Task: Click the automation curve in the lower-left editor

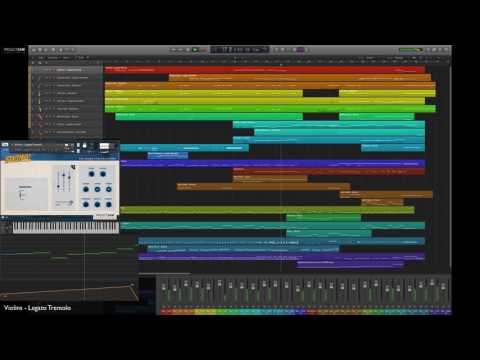Action: pyautogui.click(x=69, y=291)
